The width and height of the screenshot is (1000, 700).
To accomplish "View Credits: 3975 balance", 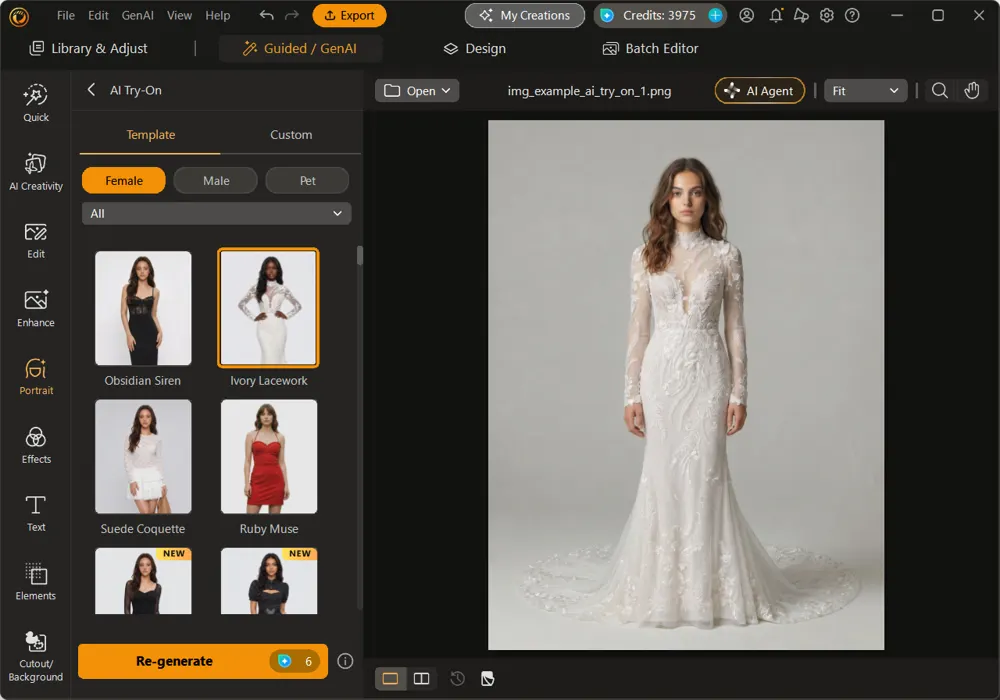I will pyautogui.click(x=659, y=15).
